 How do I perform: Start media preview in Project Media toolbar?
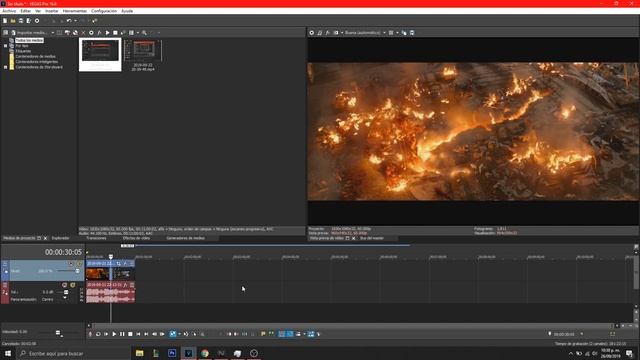[x=107, y=33]
